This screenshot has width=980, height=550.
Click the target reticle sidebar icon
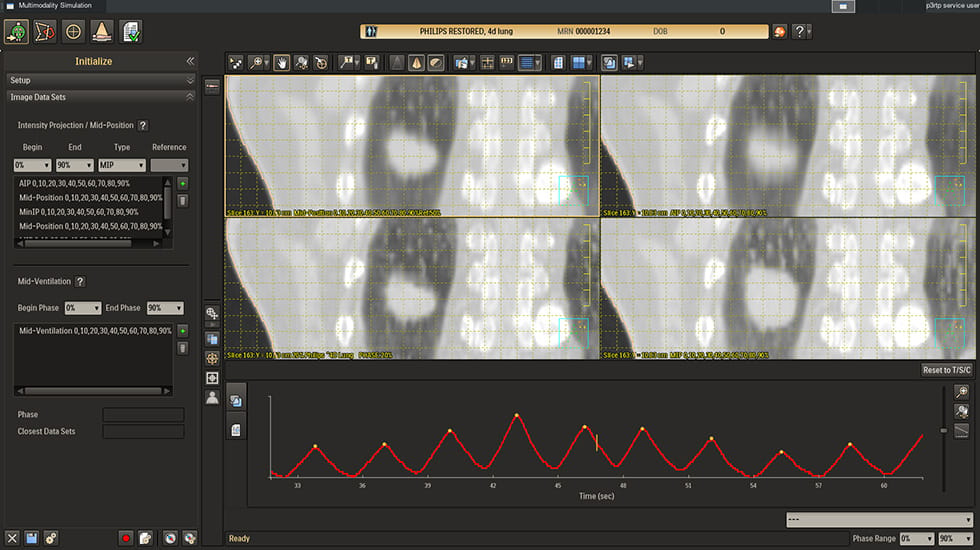click(x=212, y=359)
